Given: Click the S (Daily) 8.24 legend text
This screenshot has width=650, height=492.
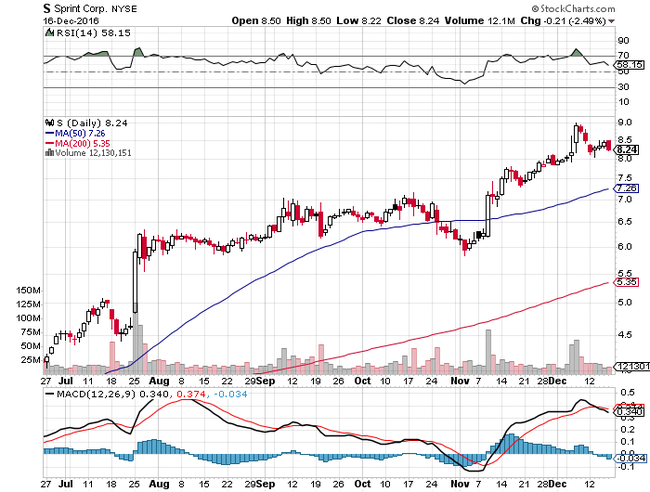Looking at the screenshot, I should (92, 123).
